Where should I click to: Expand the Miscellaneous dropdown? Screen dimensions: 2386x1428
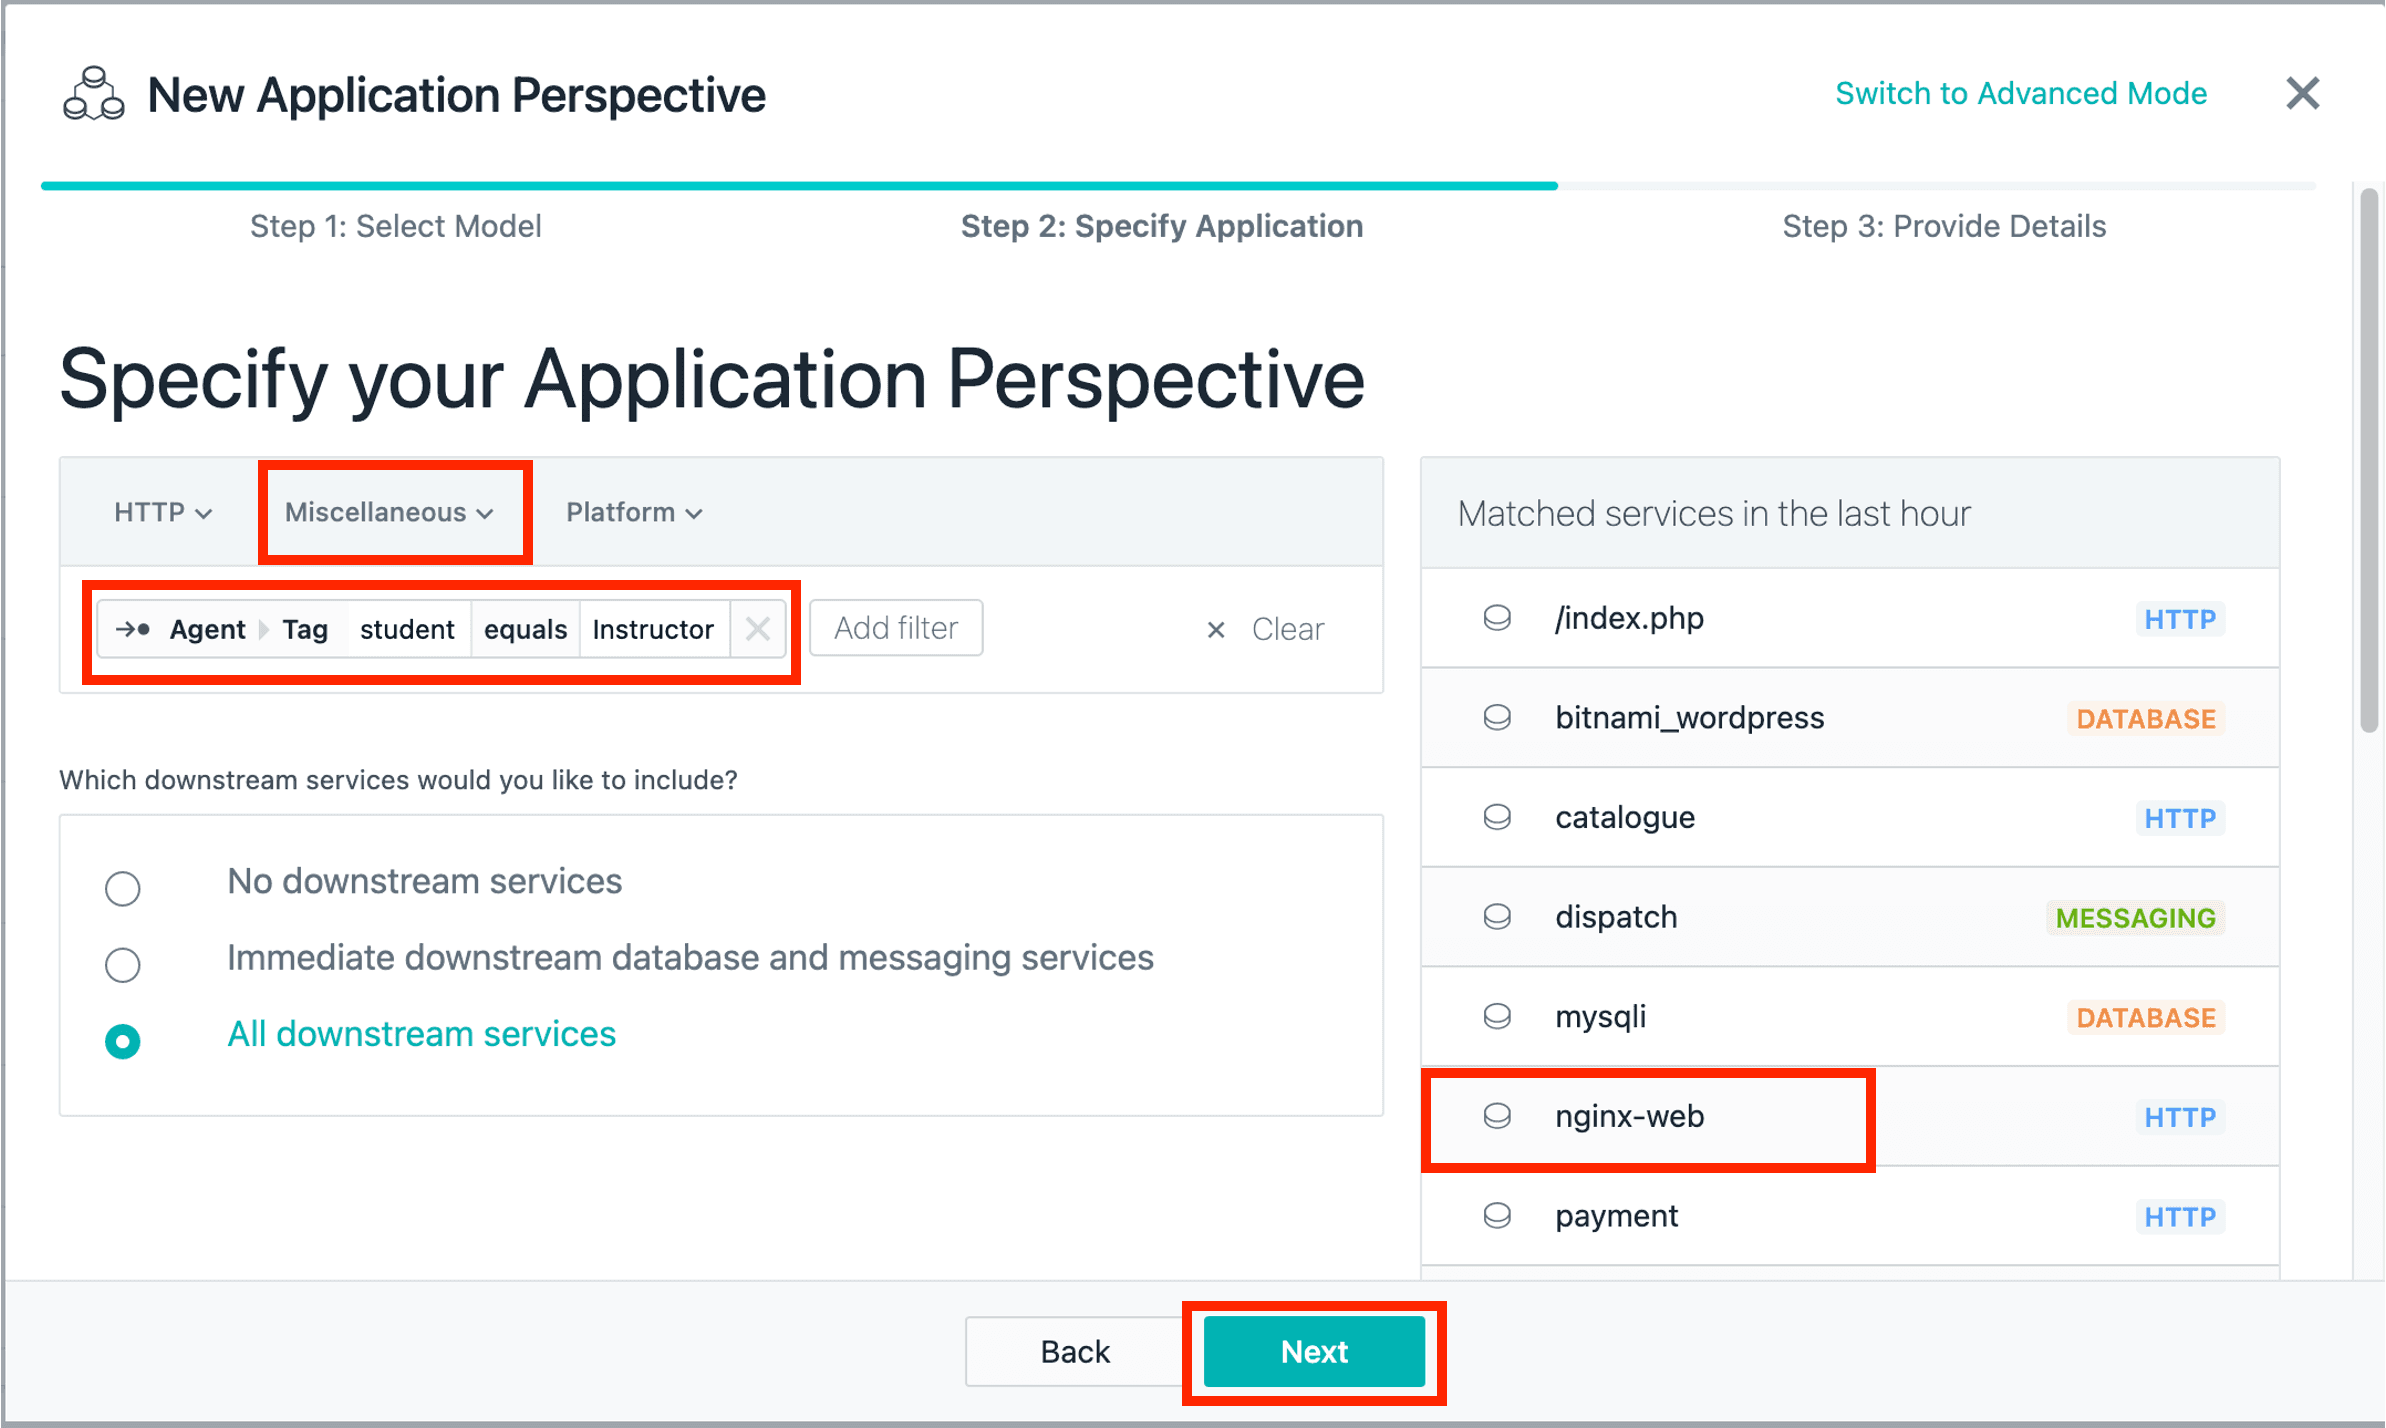coord(389,513)
